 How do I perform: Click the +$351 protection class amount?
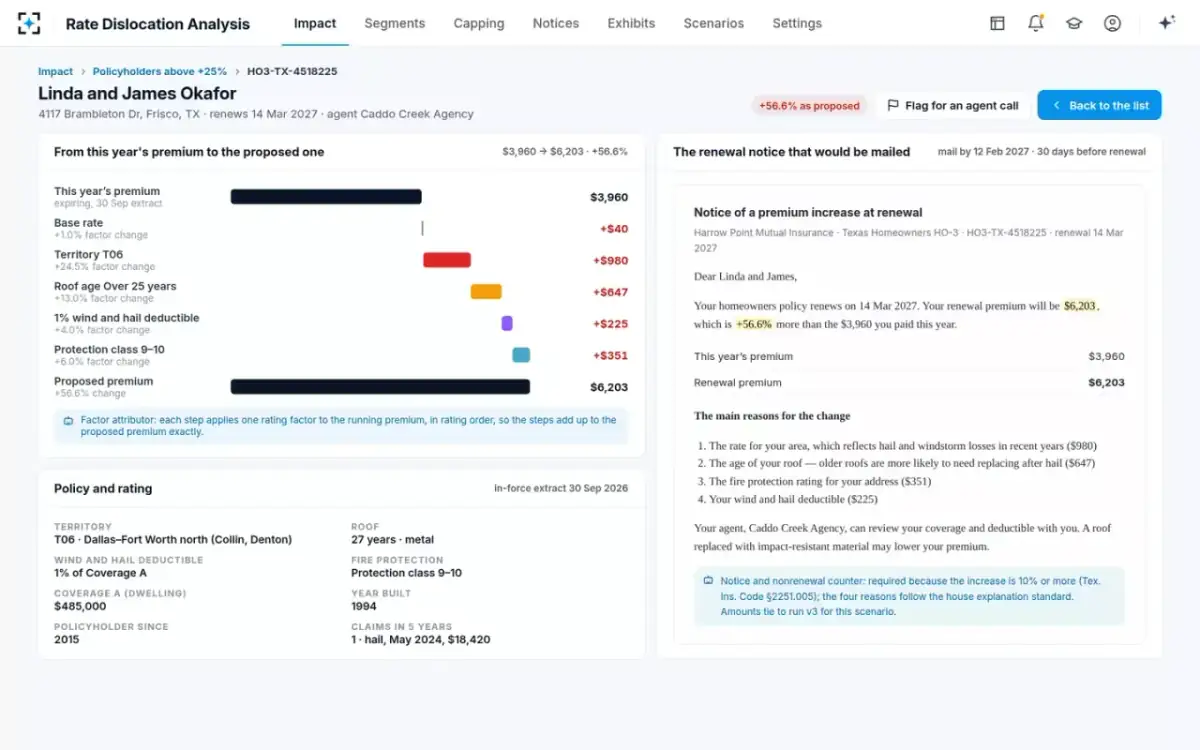(x=610, y=356)
